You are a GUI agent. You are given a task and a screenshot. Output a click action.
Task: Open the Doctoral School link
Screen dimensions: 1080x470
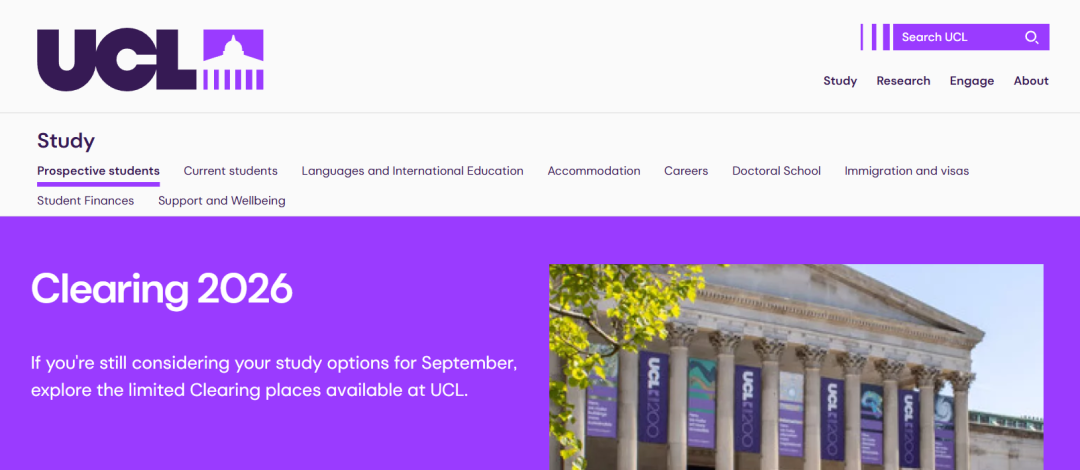click(776, 171)
